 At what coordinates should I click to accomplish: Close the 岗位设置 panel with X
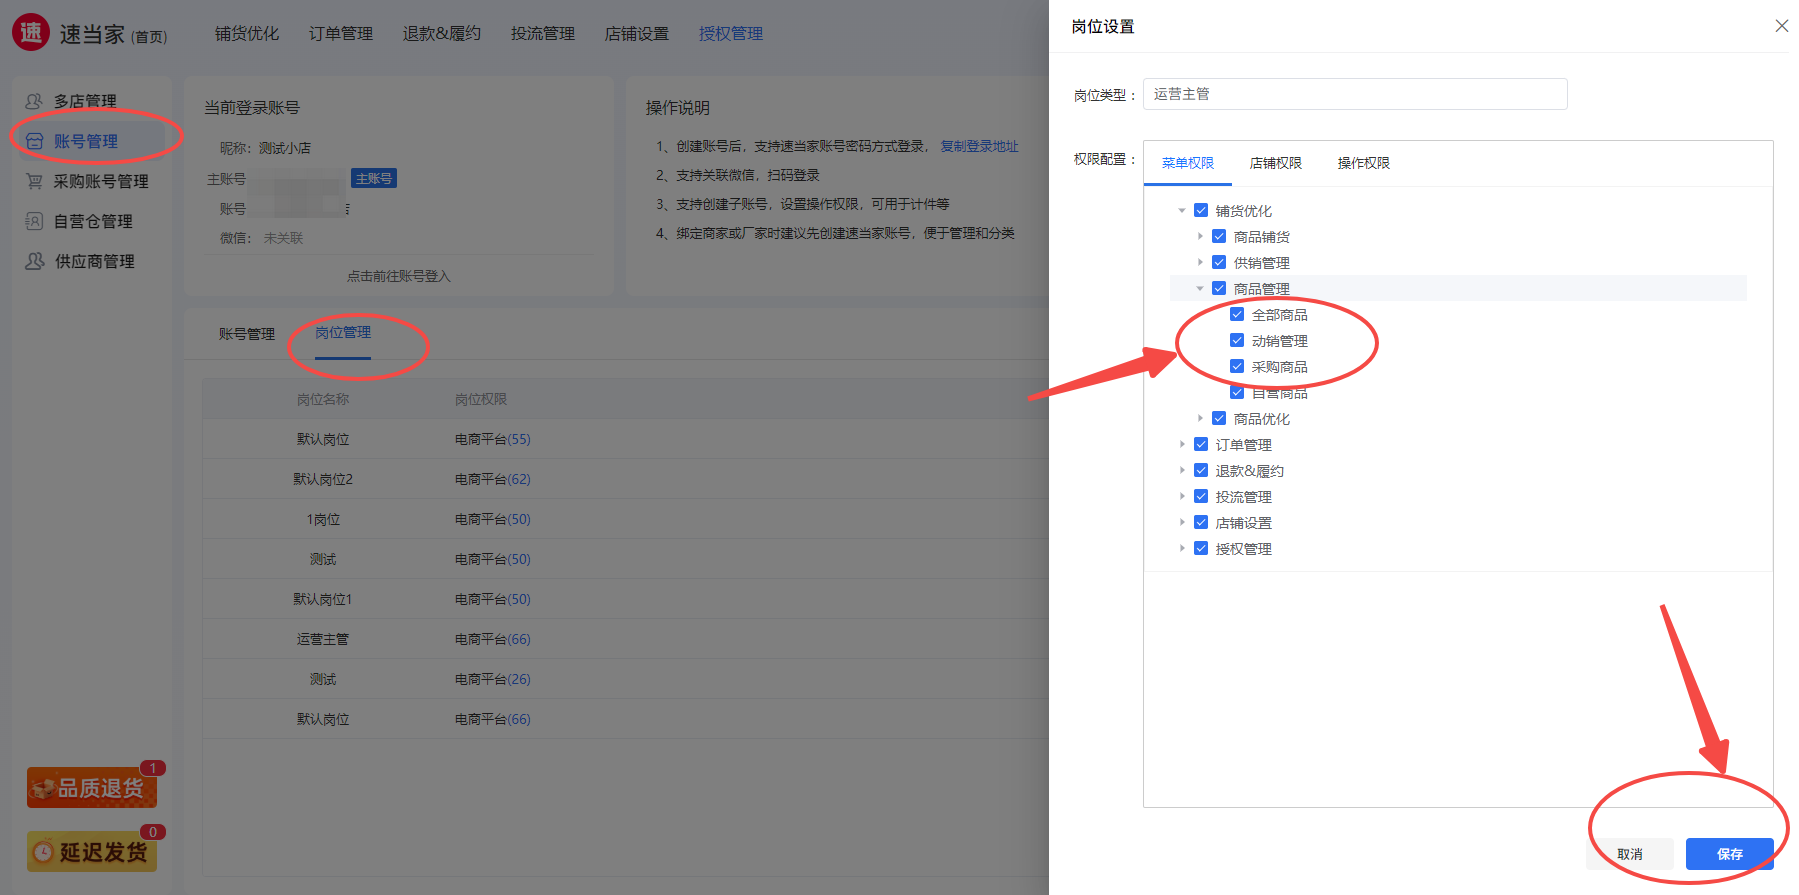(1781, 26)
